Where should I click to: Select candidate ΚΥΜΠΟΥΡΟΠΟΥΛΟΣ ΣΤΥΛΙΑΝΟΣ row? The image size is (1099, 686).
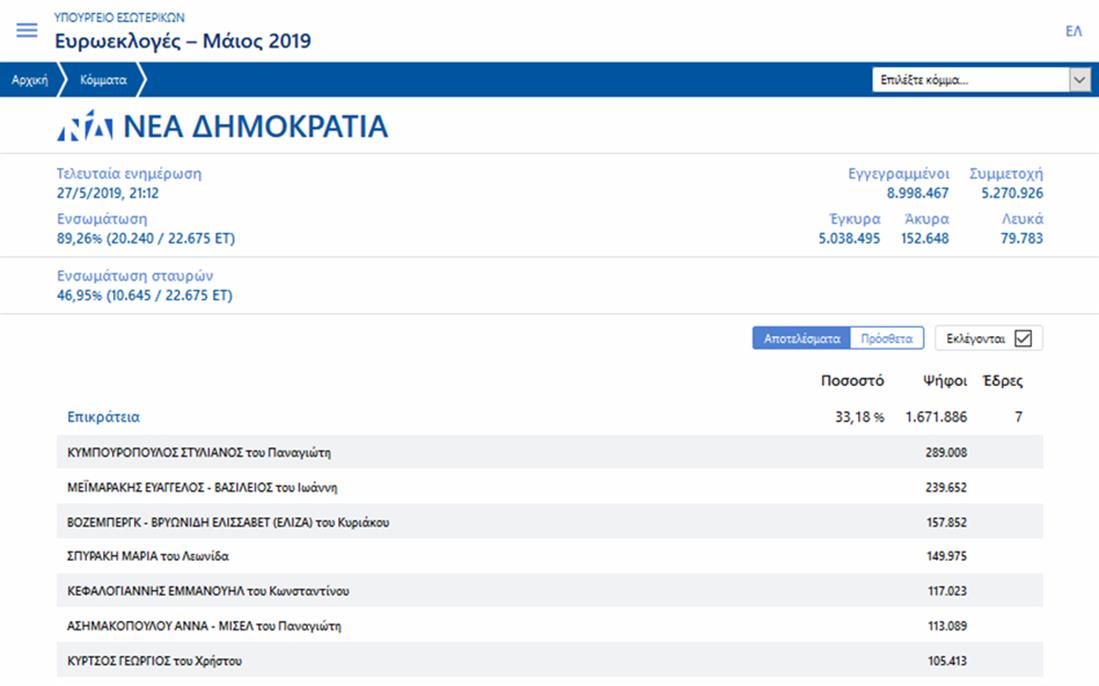coord(199,452)
